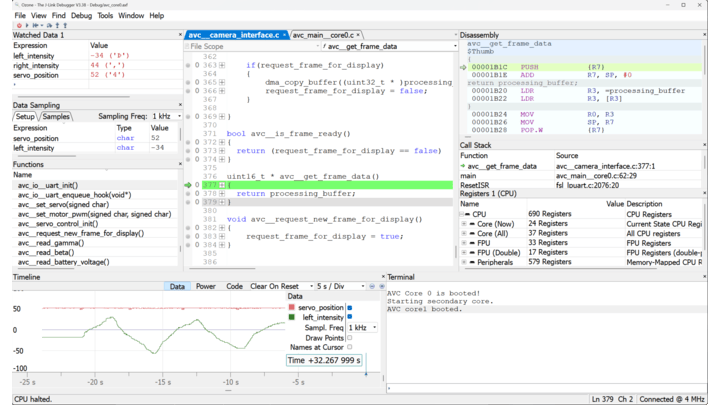Close the Watched Data 1 panel
The image size is (720, 405).
tap(180, 35)
